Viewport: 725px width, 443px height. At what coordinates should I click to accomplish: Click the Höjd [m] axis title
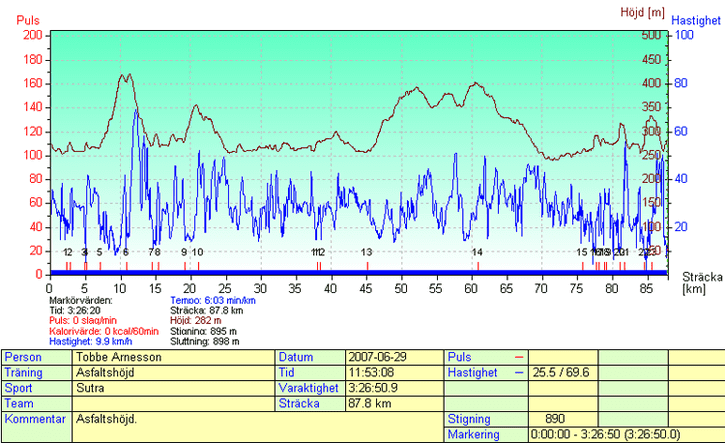coord(641,13)
